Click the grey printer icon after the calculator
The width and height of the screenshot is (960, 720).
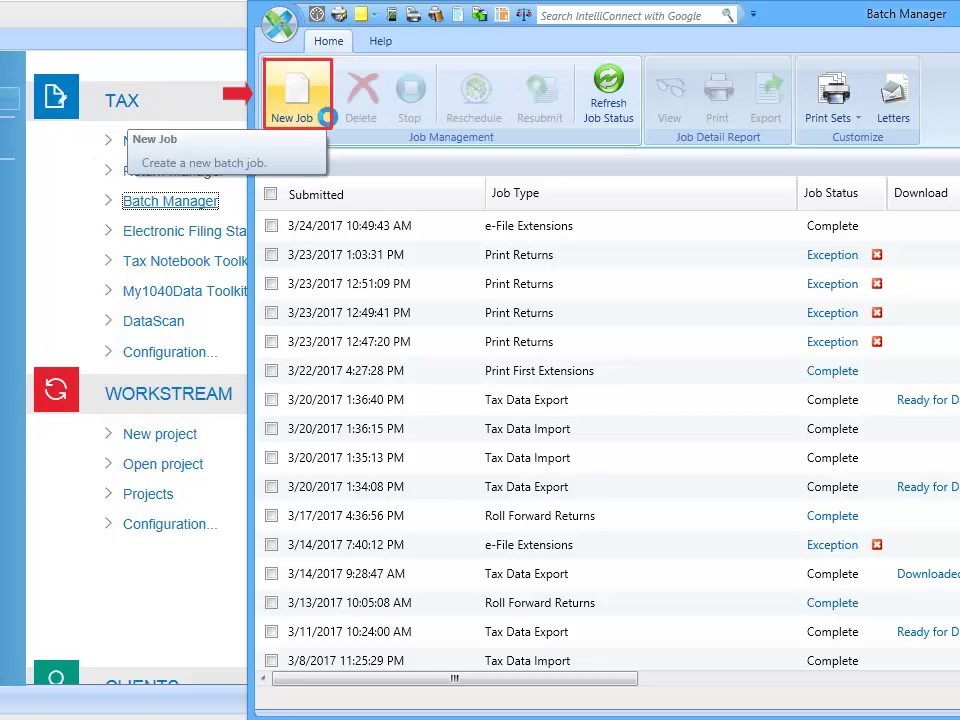pos(413,14)
